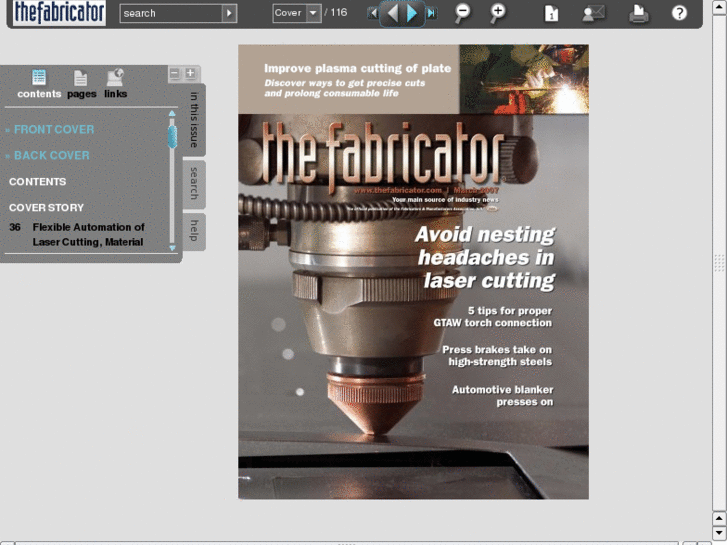Open FRONT COVER link
The height and width of the screenshot is (545, 727).
[x=54, y=129]
